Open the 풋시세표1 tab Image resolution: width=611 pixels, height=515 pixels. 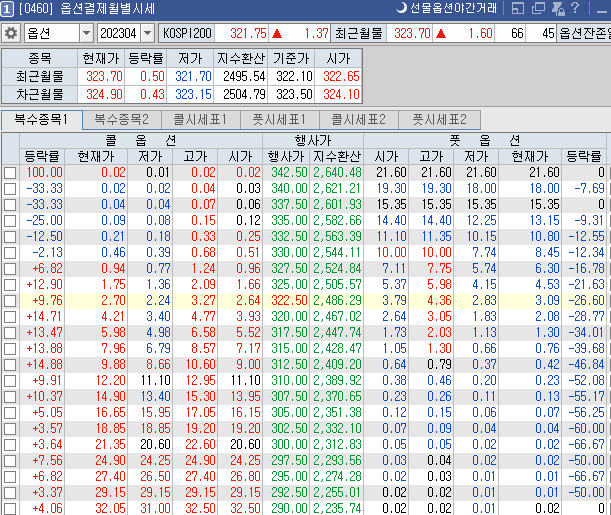[x=279, y=120]
